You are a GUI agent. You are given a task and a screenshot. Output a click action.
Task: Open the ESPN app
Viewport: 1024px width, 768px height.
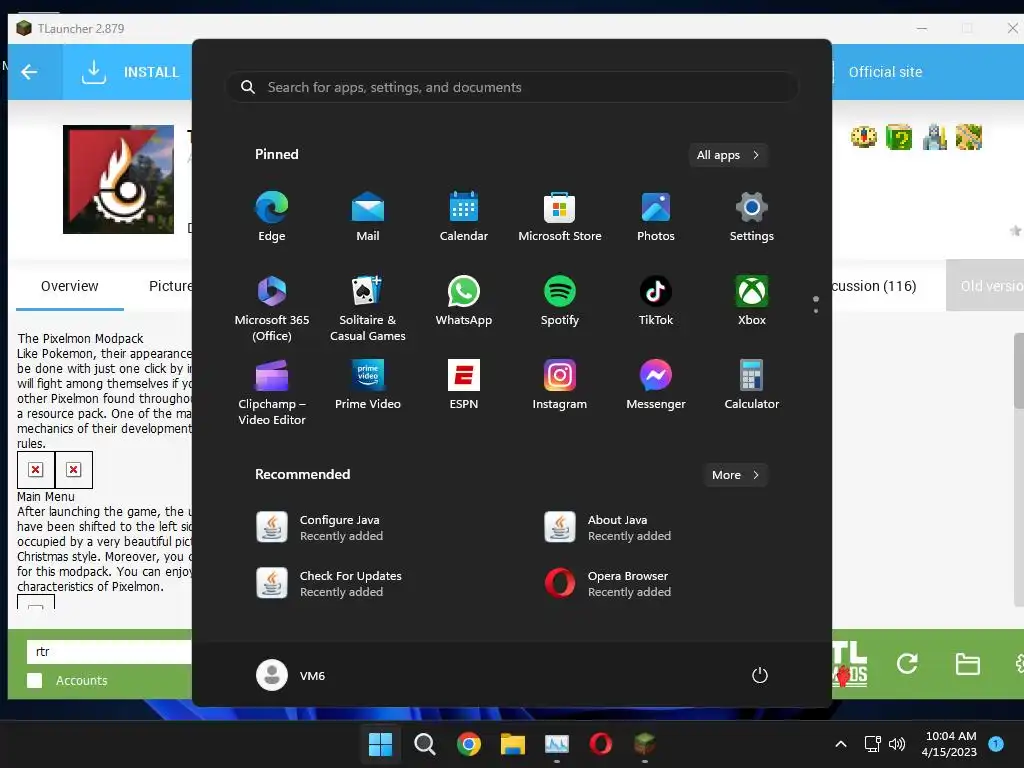click(x=464, y=385)
